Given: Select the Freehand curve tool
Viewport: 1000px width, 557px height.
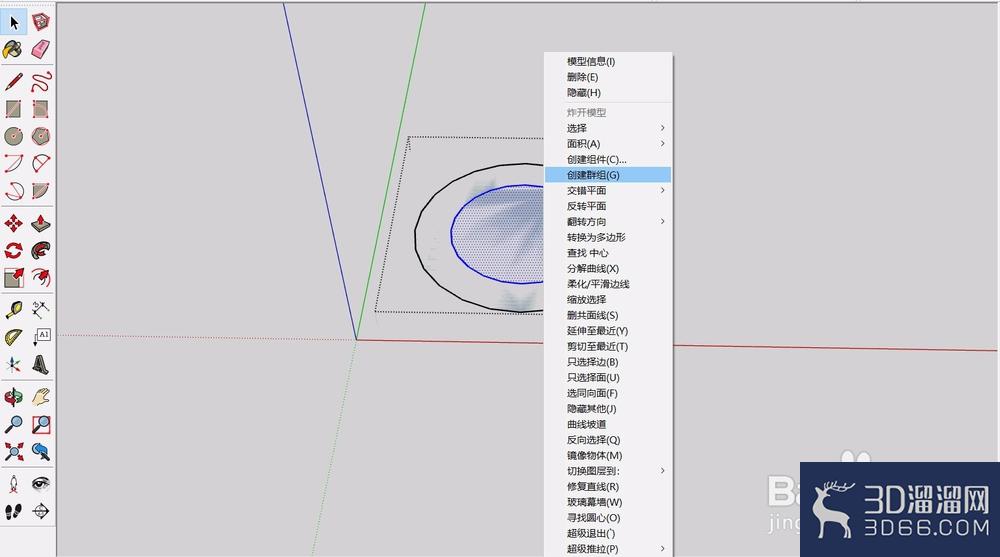Looking at the screenshot, I should click(x=41, y=82).
